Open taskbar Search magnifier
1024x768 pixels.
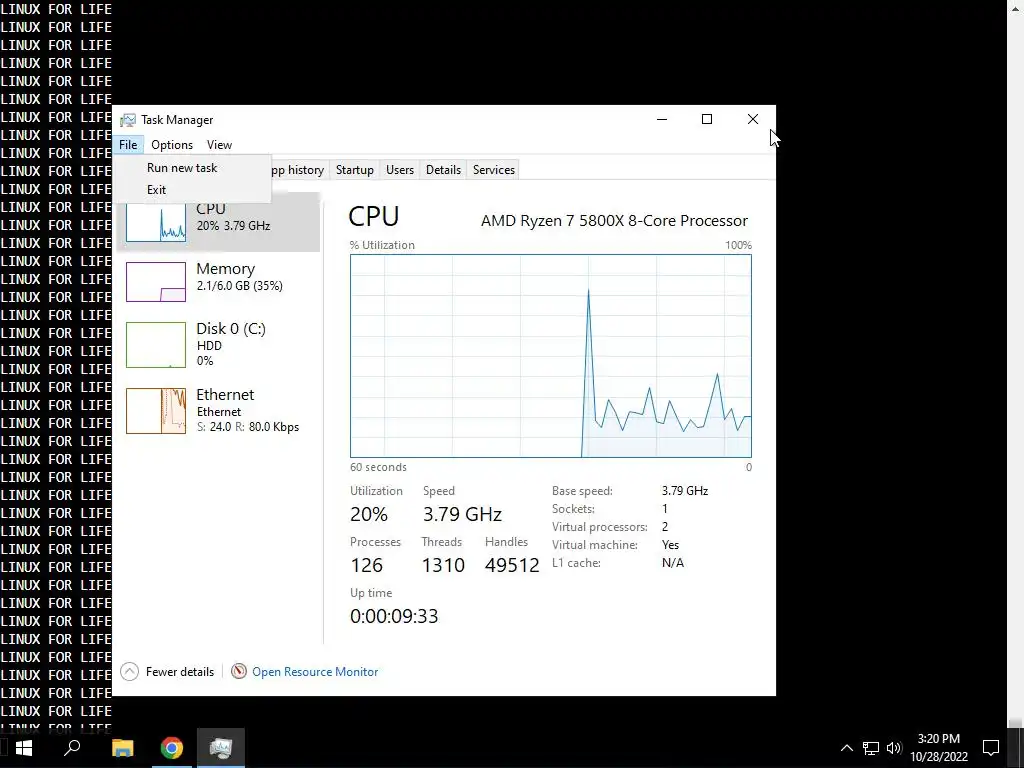(x=72, y=748)
